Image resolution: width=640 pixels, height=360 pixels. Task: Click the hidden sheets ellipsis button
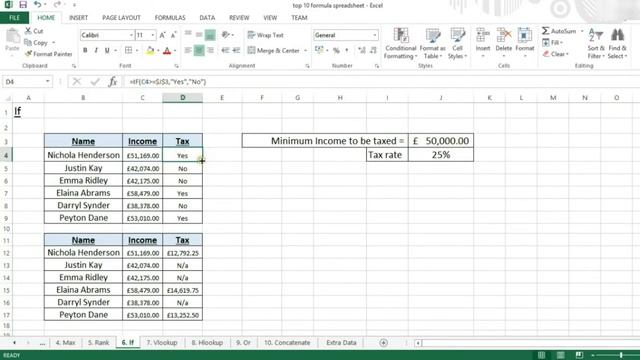pyautogui.click(x=42, y=343)
